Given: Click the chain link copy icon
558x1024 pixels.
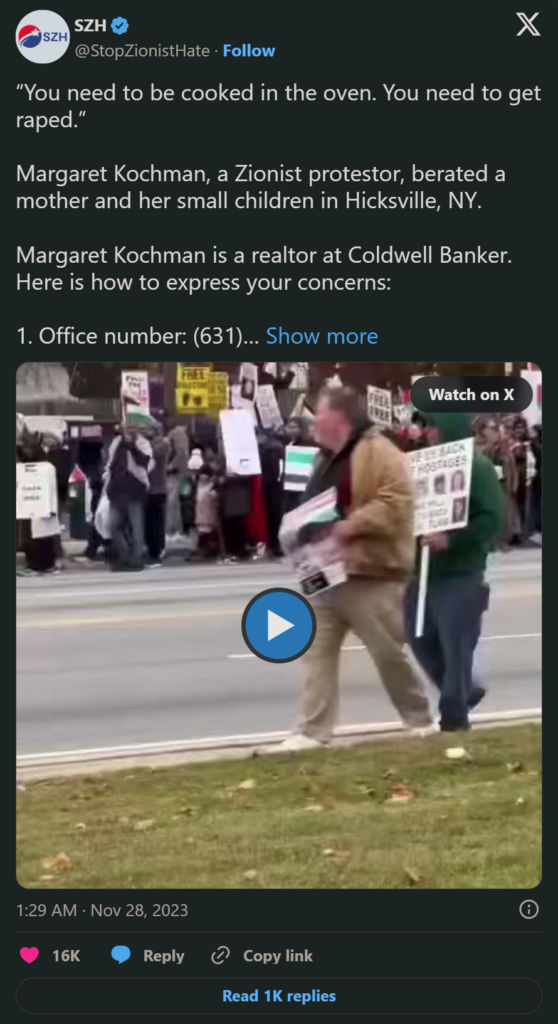Looking at the screenshot, I should click(220, 955).
